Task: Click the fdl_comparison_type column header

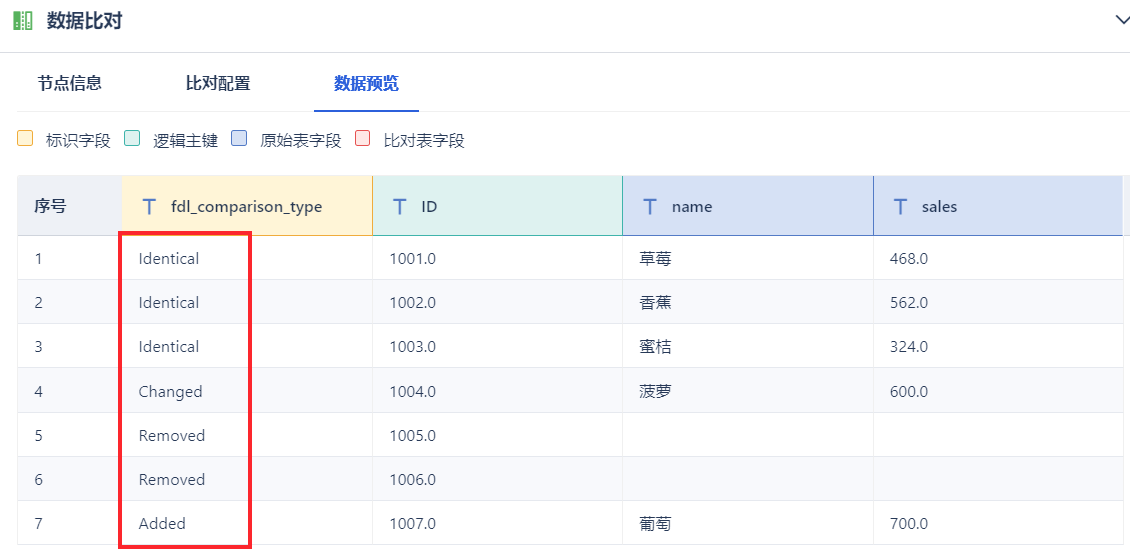Action: click(246, 207)
